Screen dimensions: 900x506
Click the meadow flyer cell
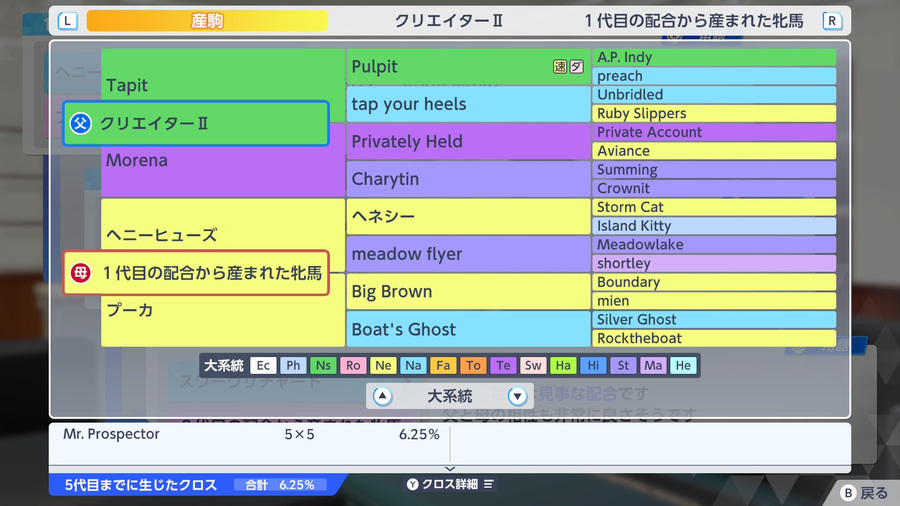pyautogui.click(x=468, y=254)
